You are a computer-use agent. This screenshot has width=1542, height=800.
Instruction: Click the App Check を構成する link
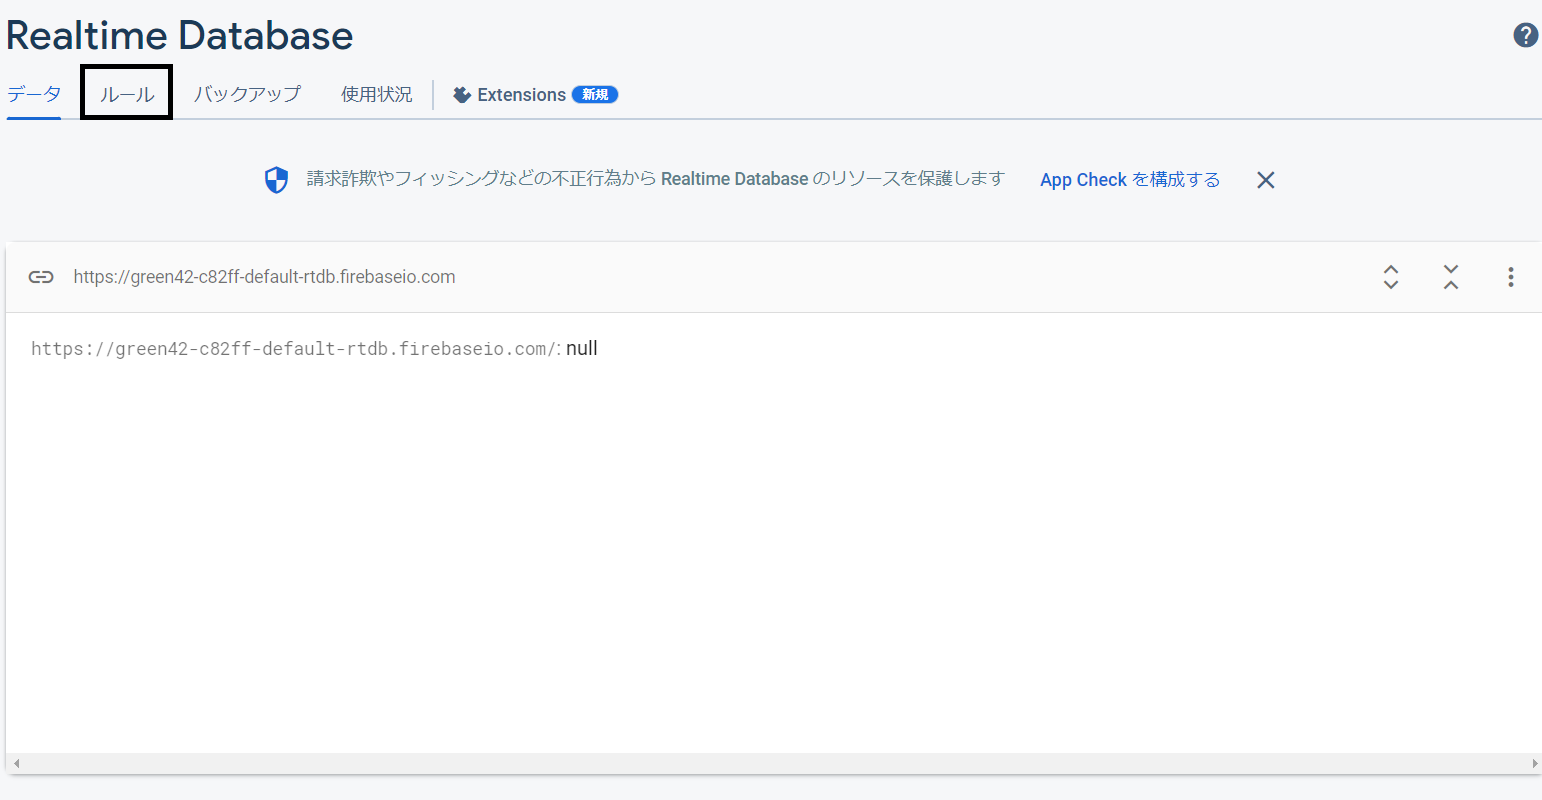point(1130,180)
